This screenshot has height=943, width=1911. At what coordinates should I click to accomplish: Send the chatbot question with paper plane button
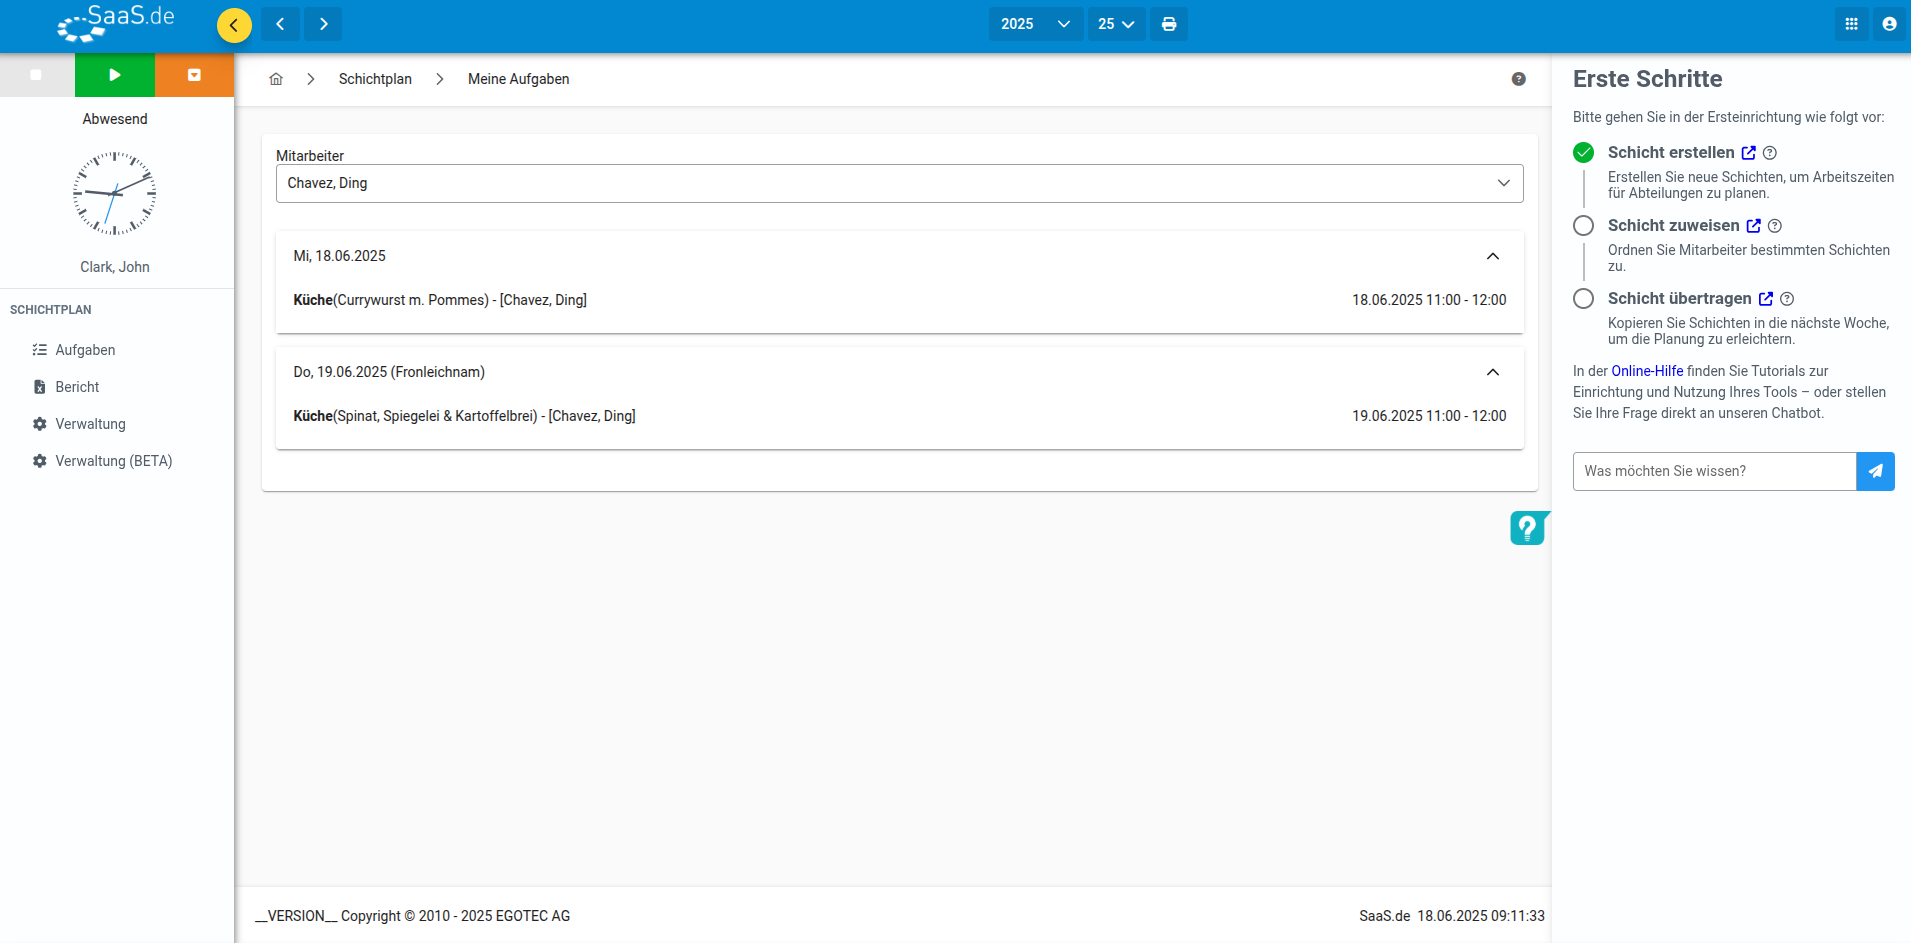[x=1875, y=471]
